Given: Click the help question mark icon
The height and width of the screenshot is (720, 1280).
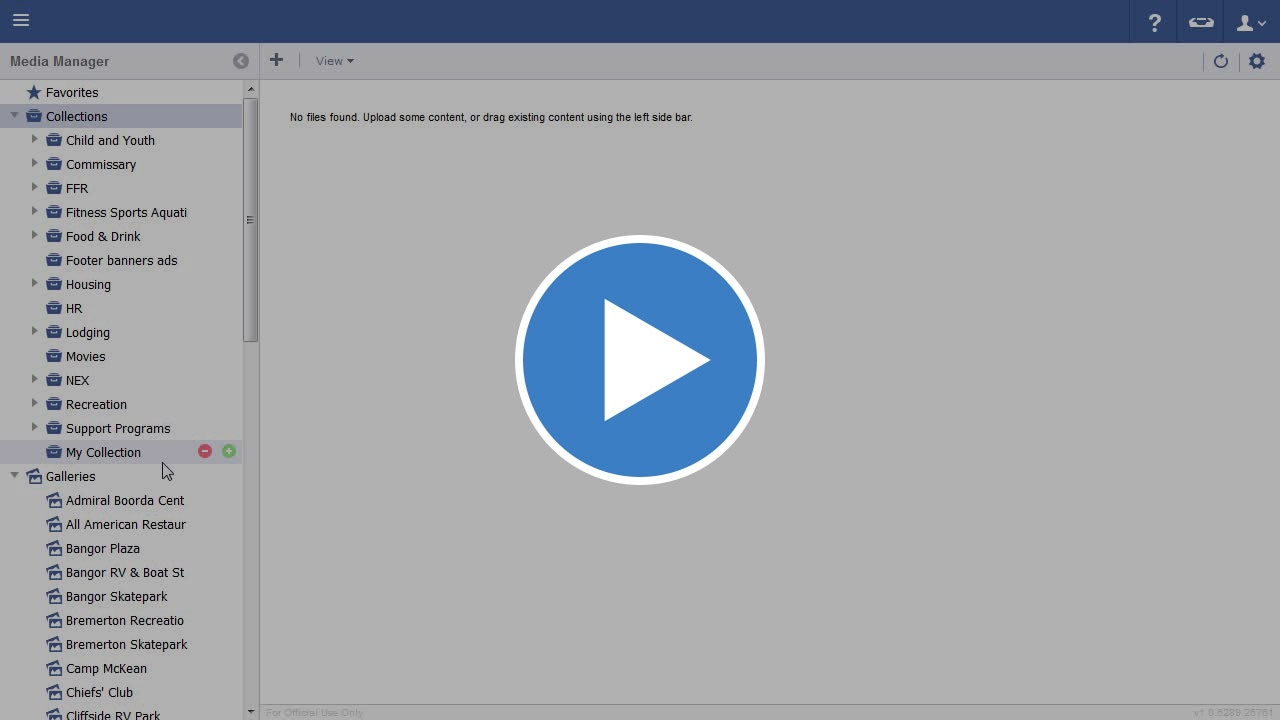Looking at the screenshot, I should point(1155,22).
